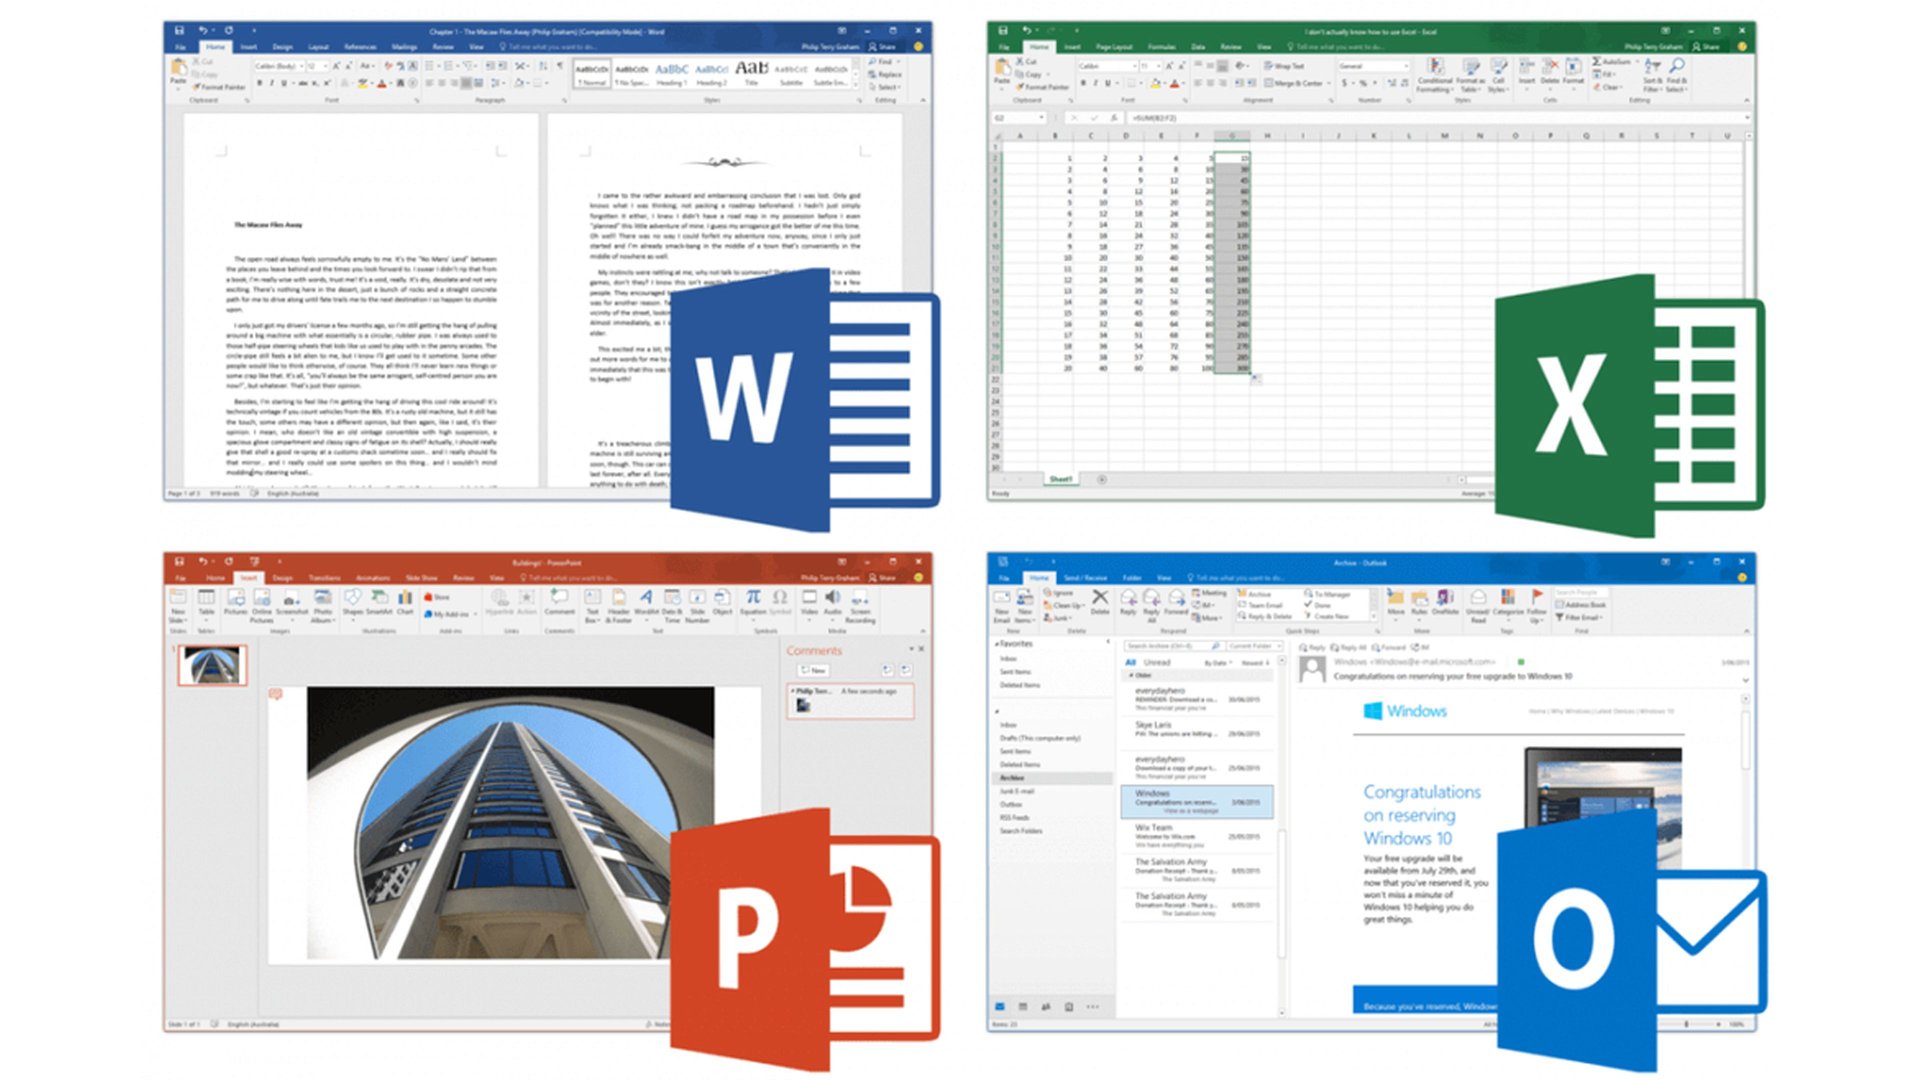
Task: Open Cell Styles in Excel
Action: (x=1498, y=76)
